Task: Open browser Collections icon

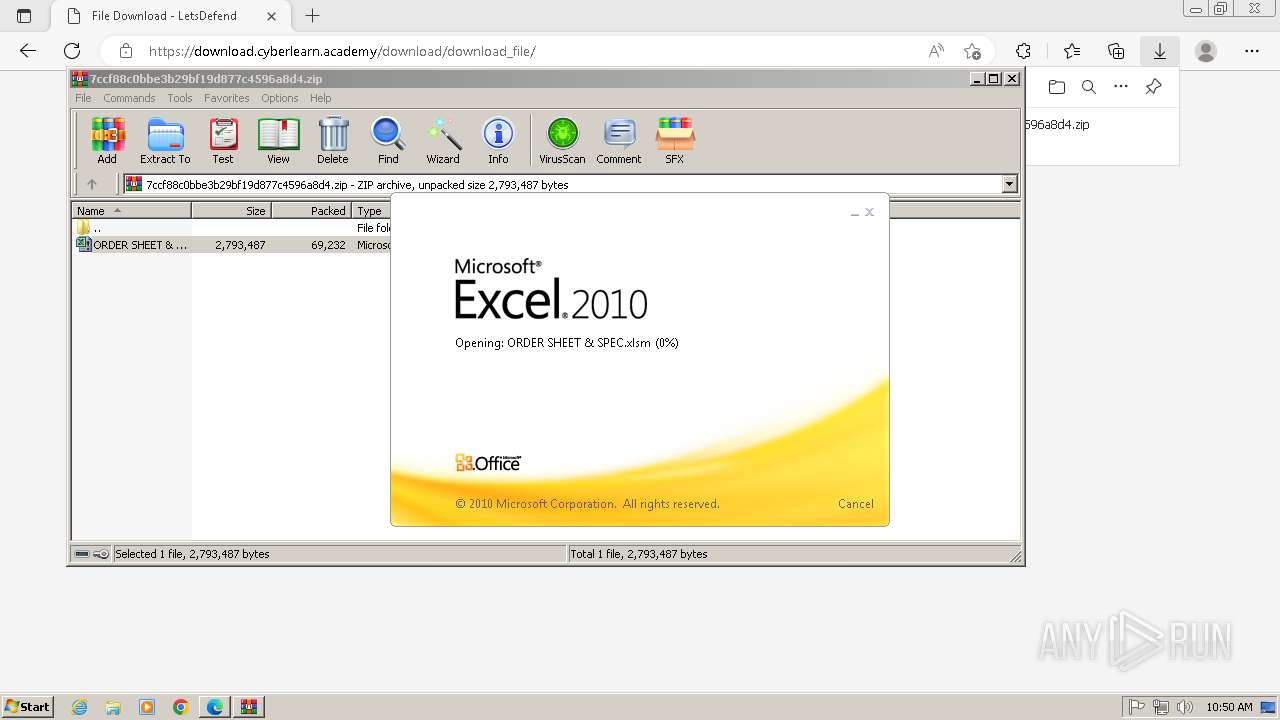Action: point(1116,51)
